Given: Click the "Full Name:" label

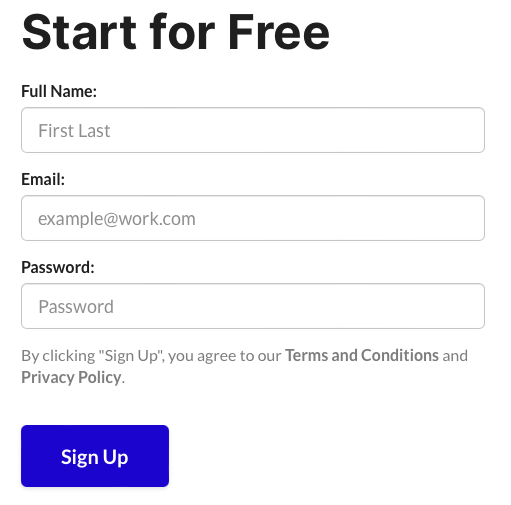Looking at the screenshot, I should click(59, 91).
